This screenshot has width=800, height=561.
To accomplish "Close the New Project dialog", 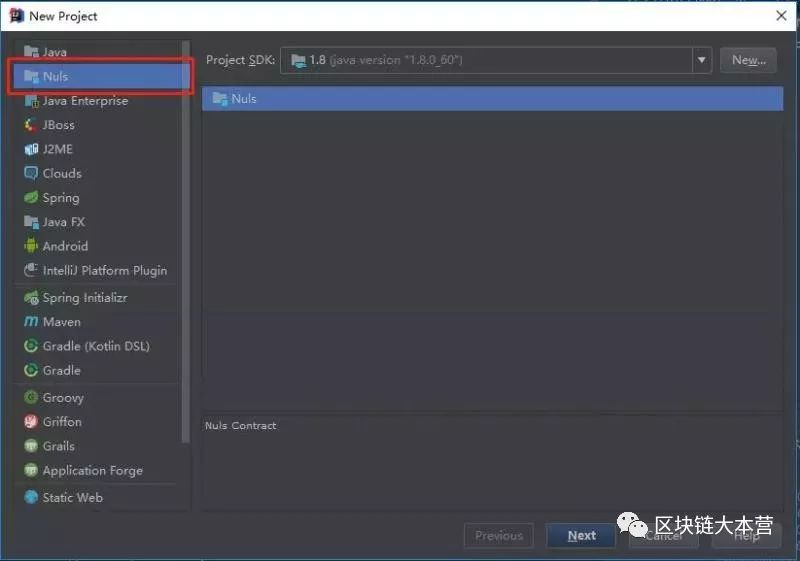I will point(781,16).
